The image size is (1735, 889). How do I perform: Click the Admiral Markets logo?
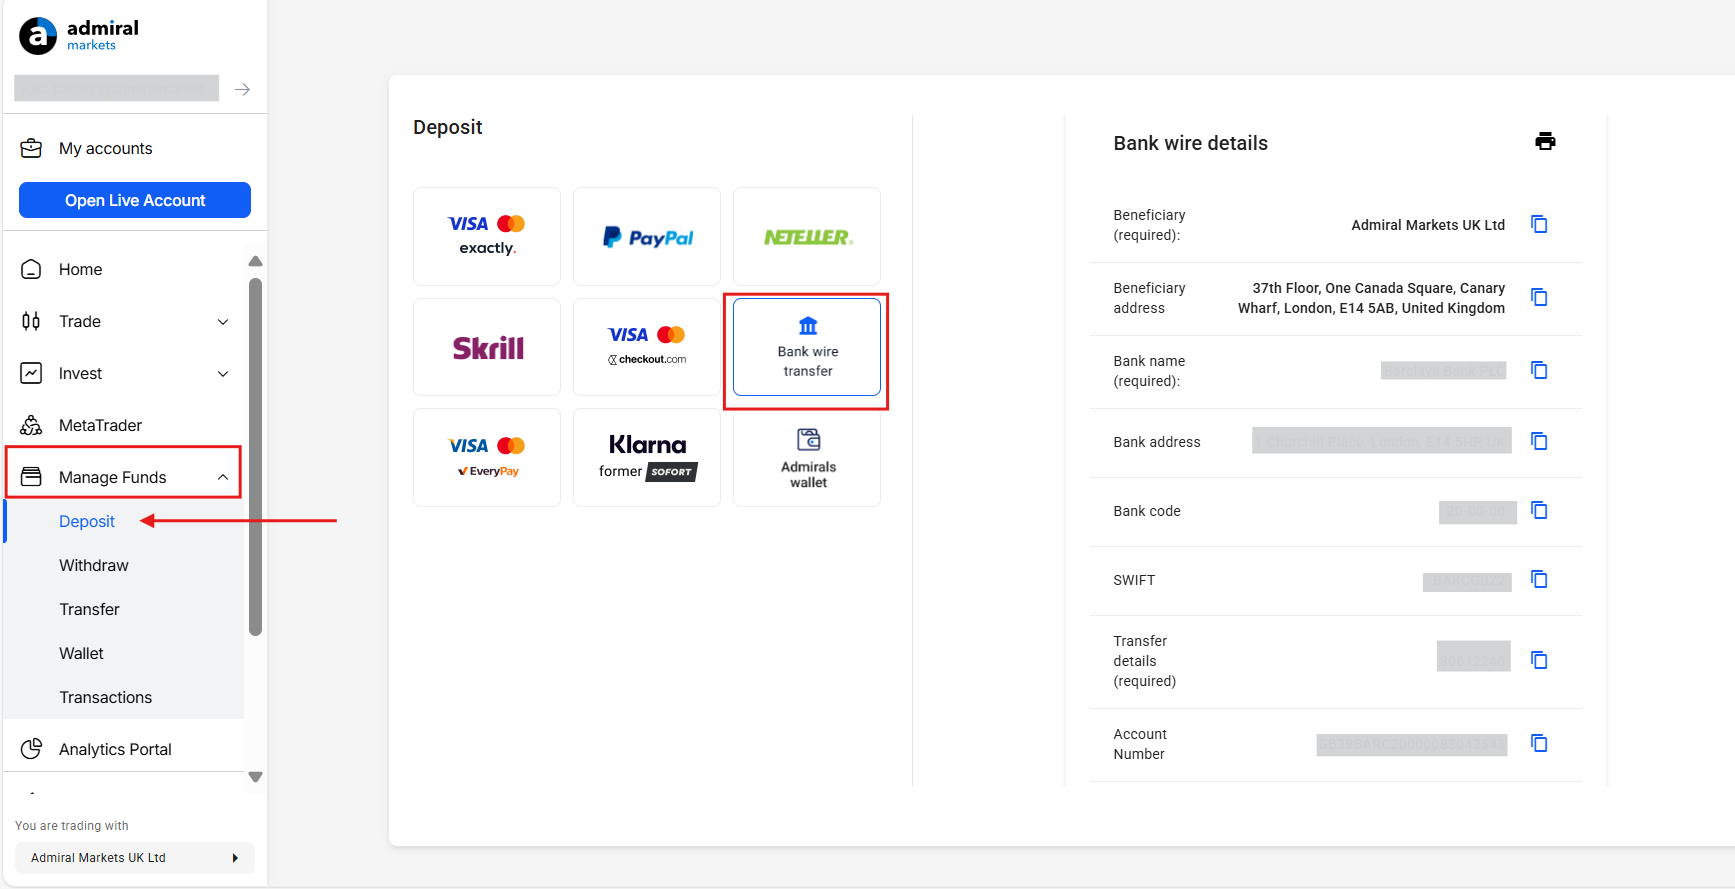pos(79,36)
